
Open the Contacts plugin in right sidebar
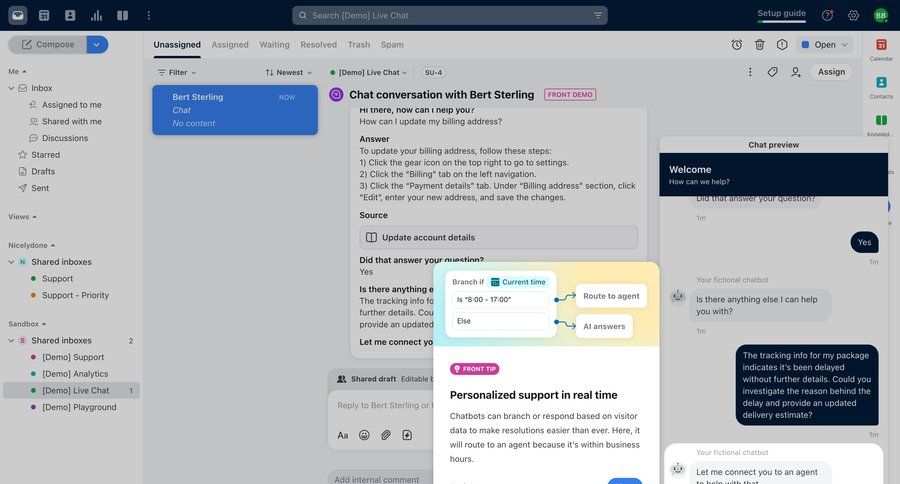881,87
